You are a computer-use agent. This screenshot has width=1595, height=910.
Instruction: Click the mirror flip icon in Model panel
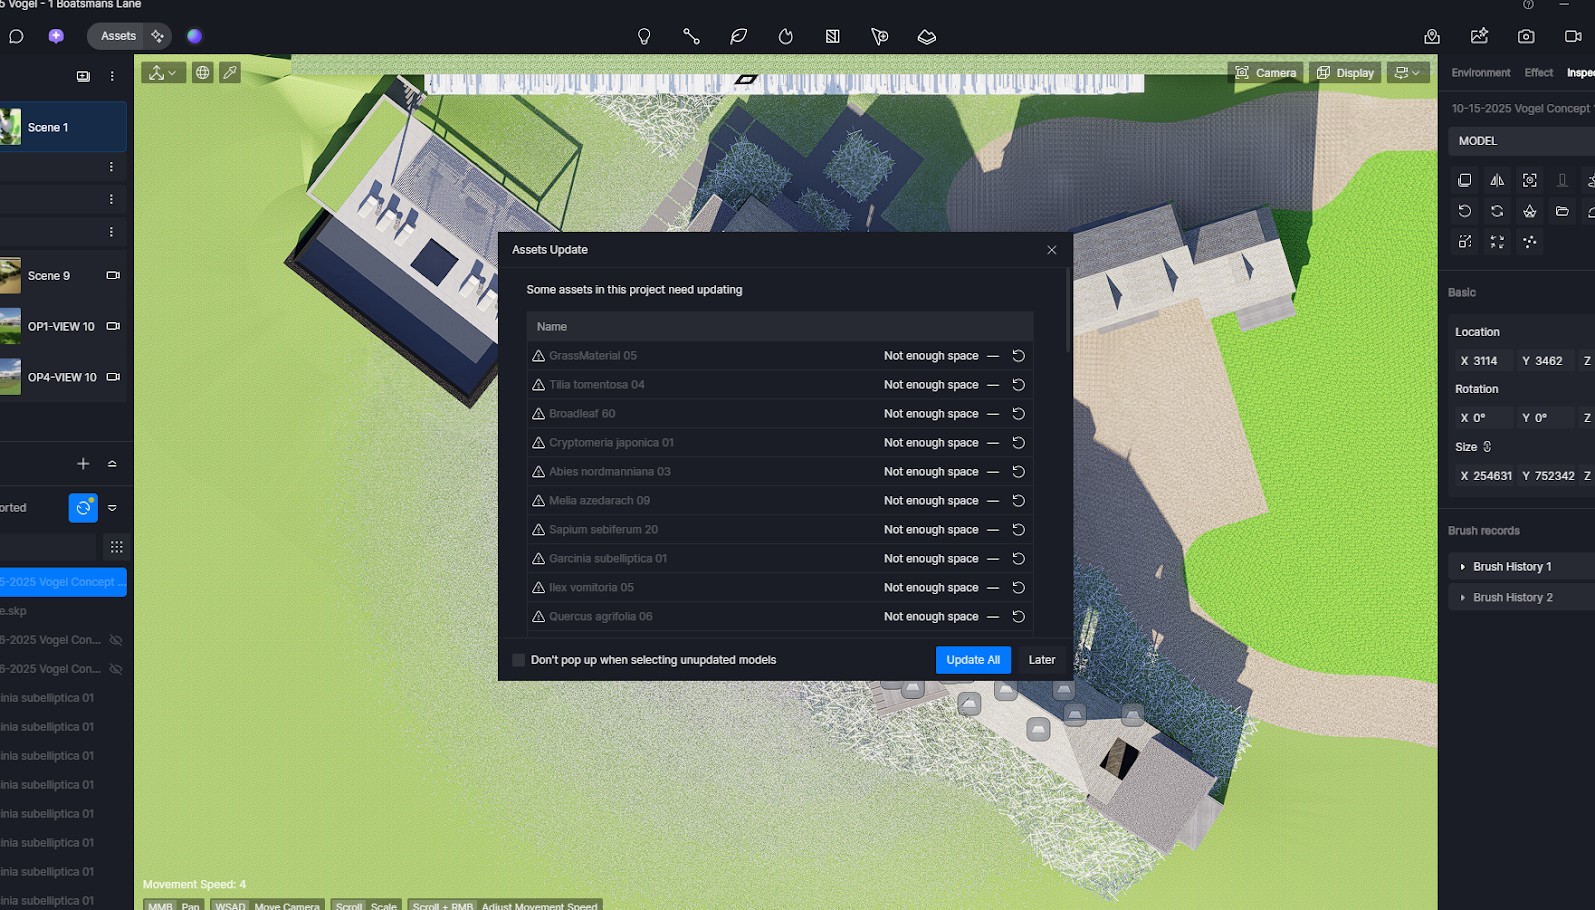(x=1497, y=181)
